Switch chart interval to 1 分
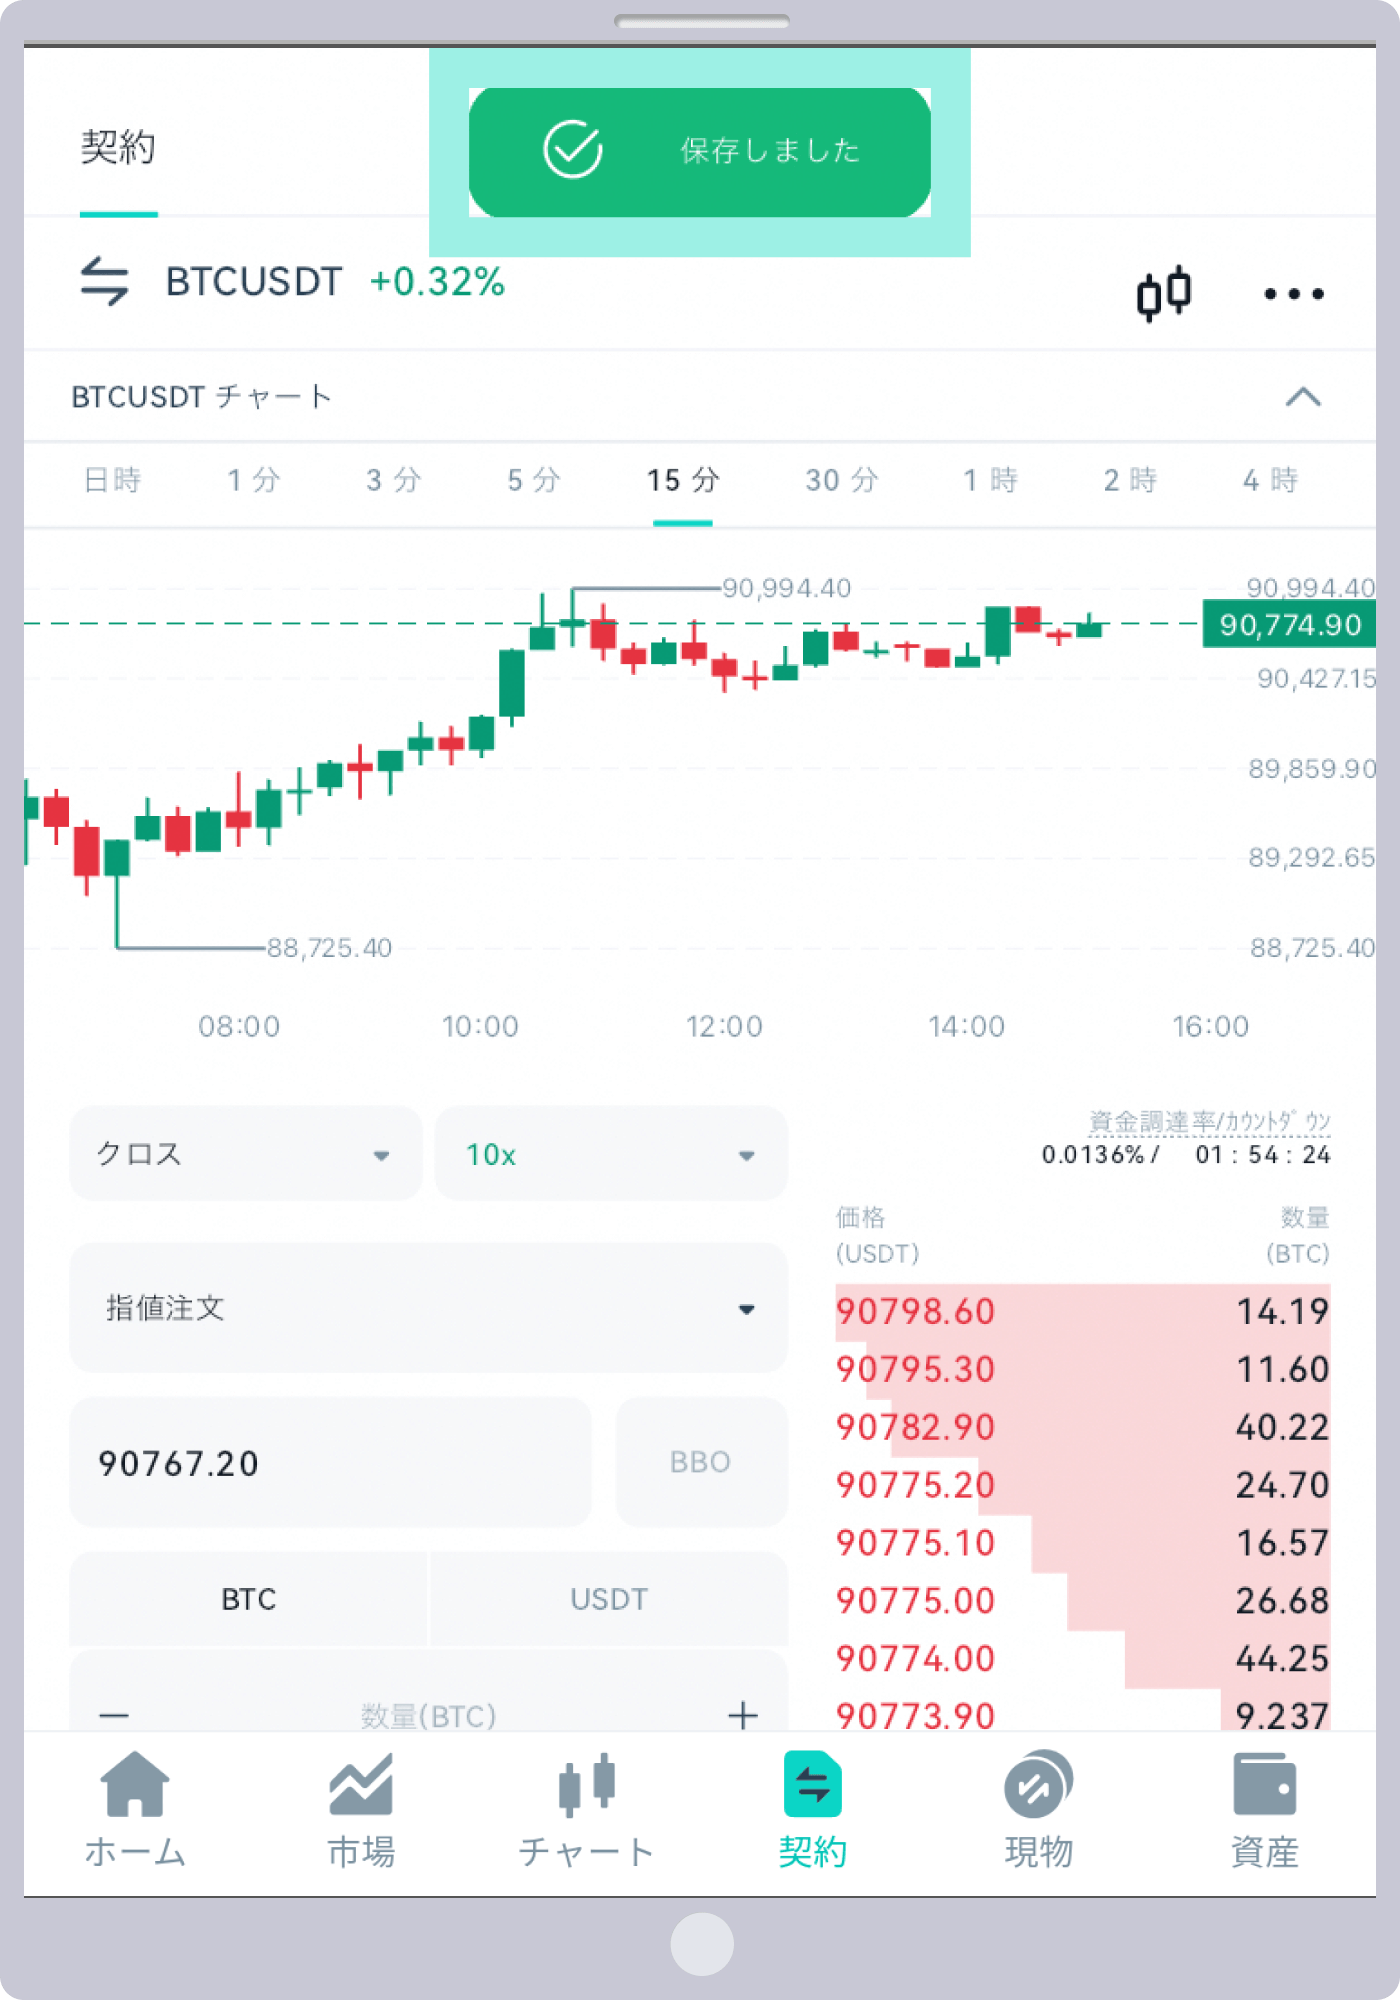 coord(253,480)
